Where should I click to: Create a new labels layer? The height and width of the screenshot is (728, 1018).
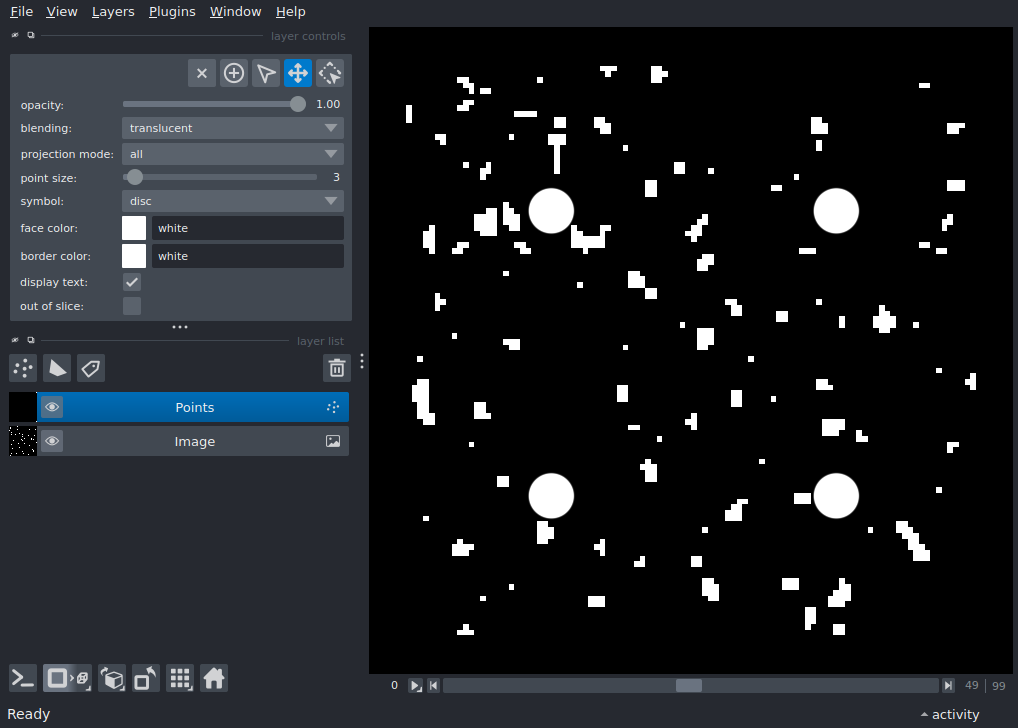(x=91, y=368)
